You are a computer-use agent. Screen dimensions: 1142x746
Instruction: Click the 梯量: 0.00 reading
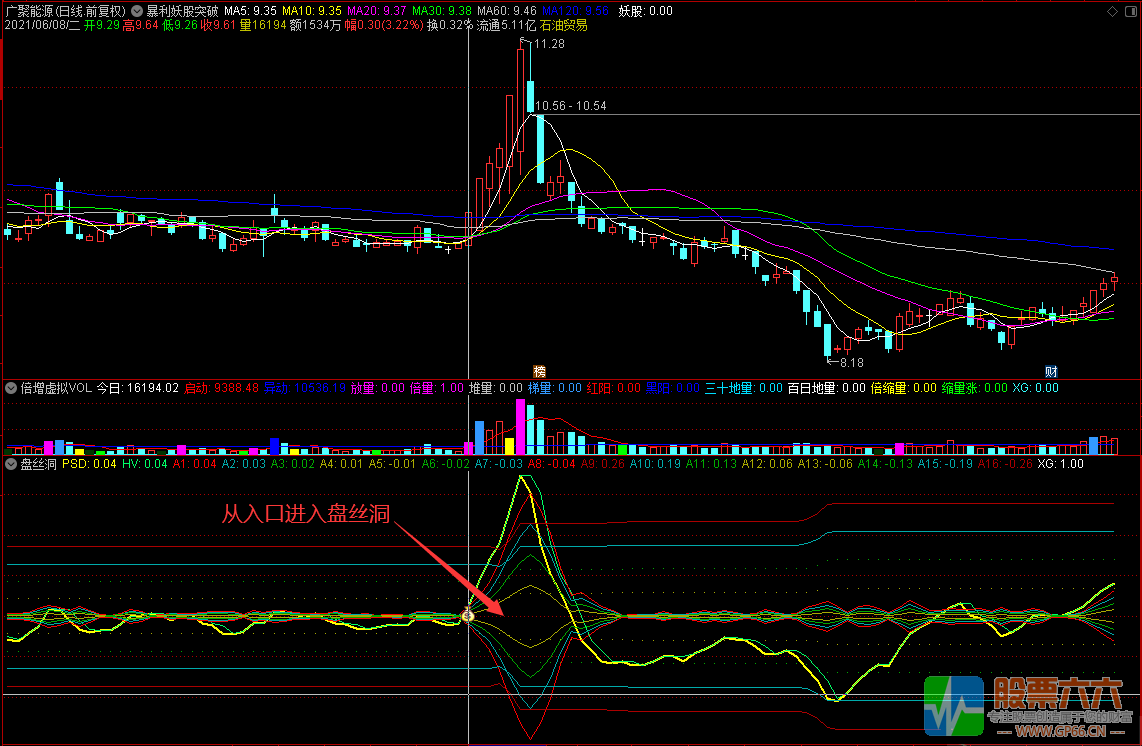(x=554, y=388)
